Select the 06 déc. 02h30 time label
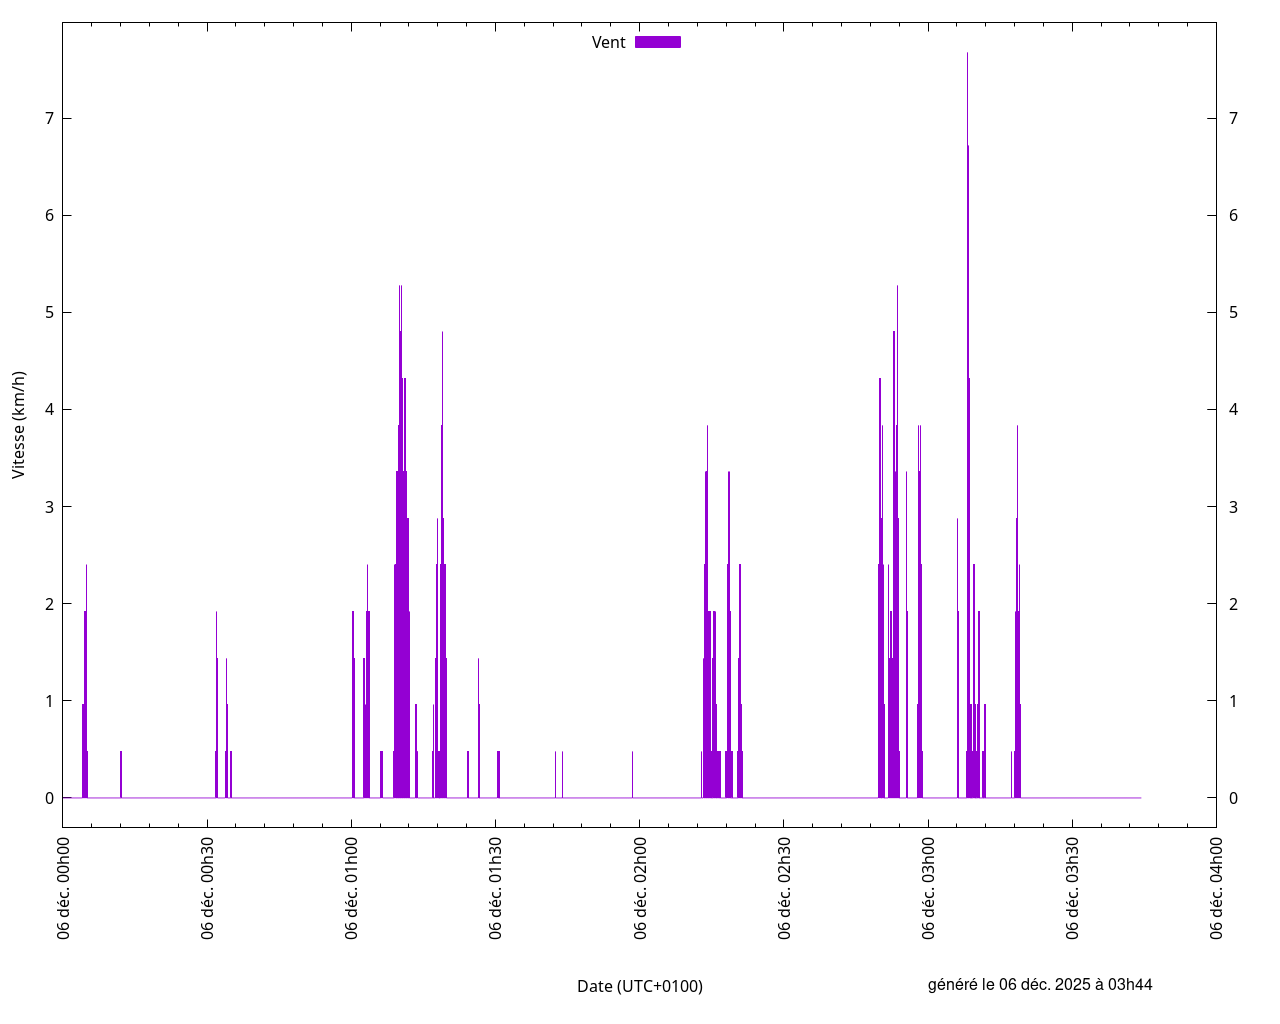Image resolution: width=1280 pixels, height=1024 pixels. 784,888
